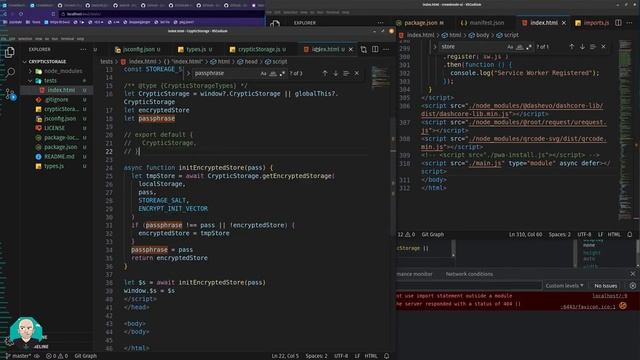The height and width of the screenshot is (360, 640).
Task: Switch to jsconfig.json editor tab
Action: click(x=139, y=49)
